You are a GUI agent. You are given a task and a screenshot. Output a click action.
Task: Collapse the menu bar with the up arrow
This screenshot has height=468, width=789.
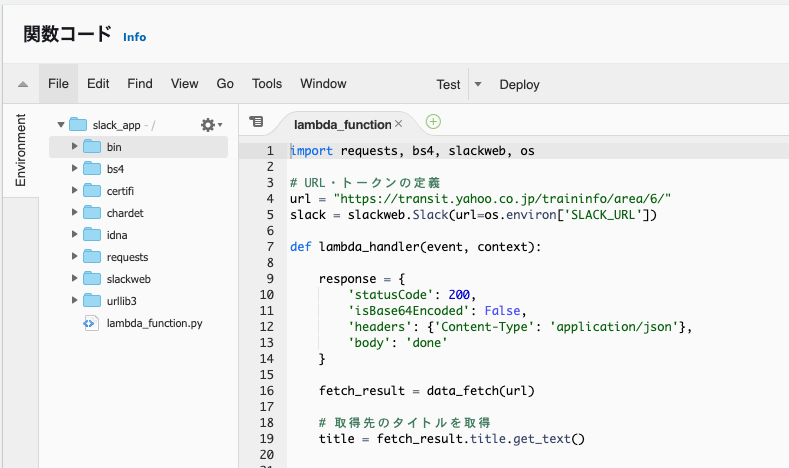click(23, 84)
